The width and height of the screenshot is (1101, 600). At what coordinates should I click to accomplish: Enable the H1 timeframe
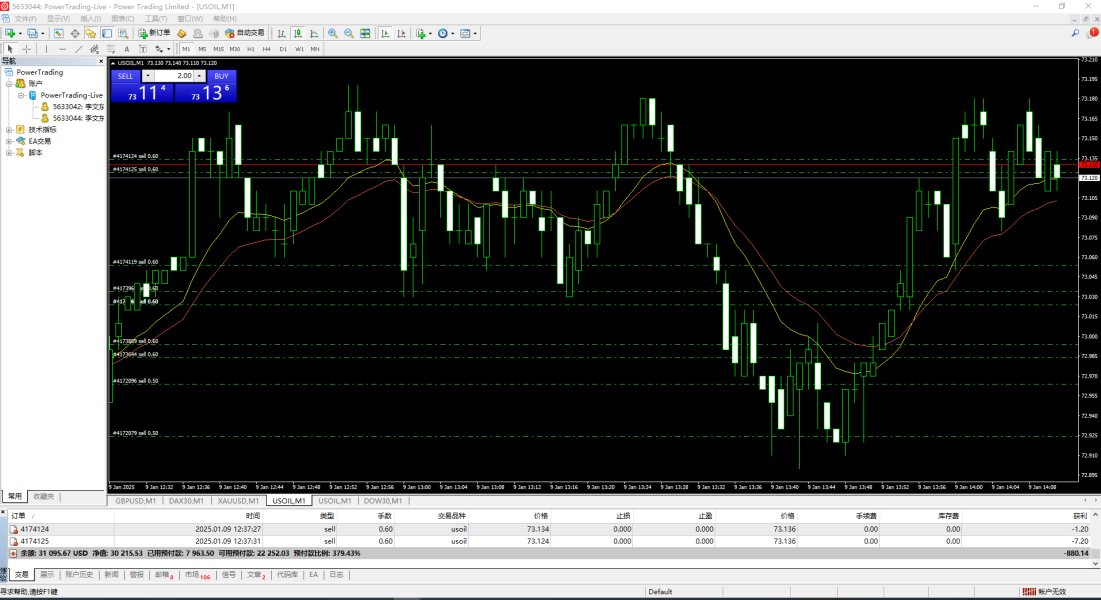pos(251,48)
